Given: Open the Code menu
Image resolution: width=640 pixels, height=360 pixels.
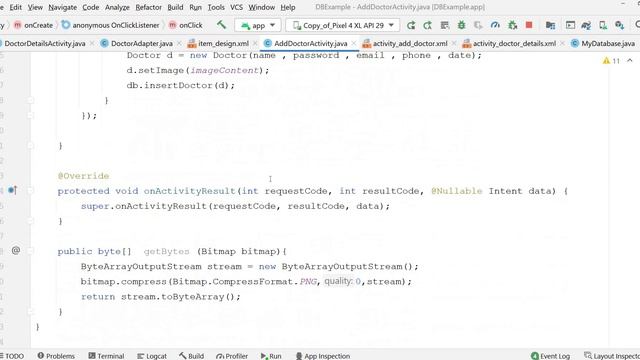Looking at the screenshot, I should [x=91, y=7].
